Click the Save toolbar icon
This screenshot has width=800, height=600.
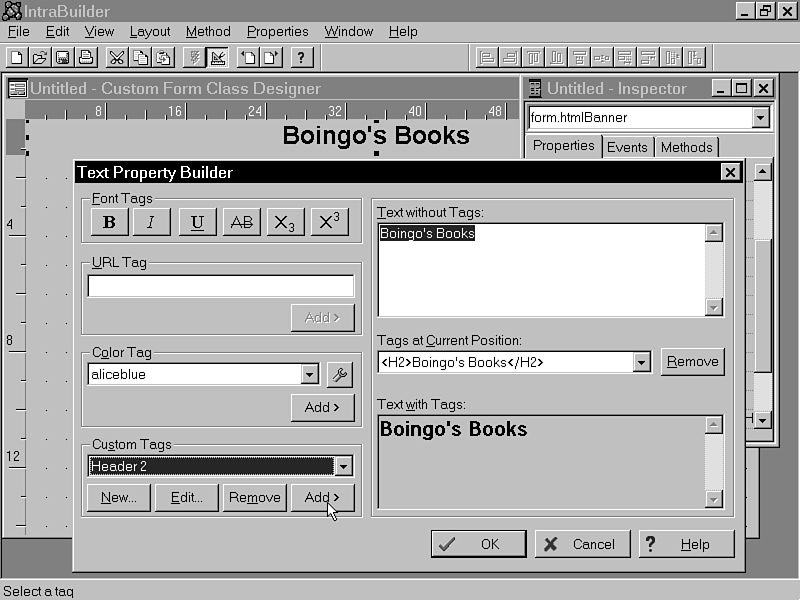63,57
